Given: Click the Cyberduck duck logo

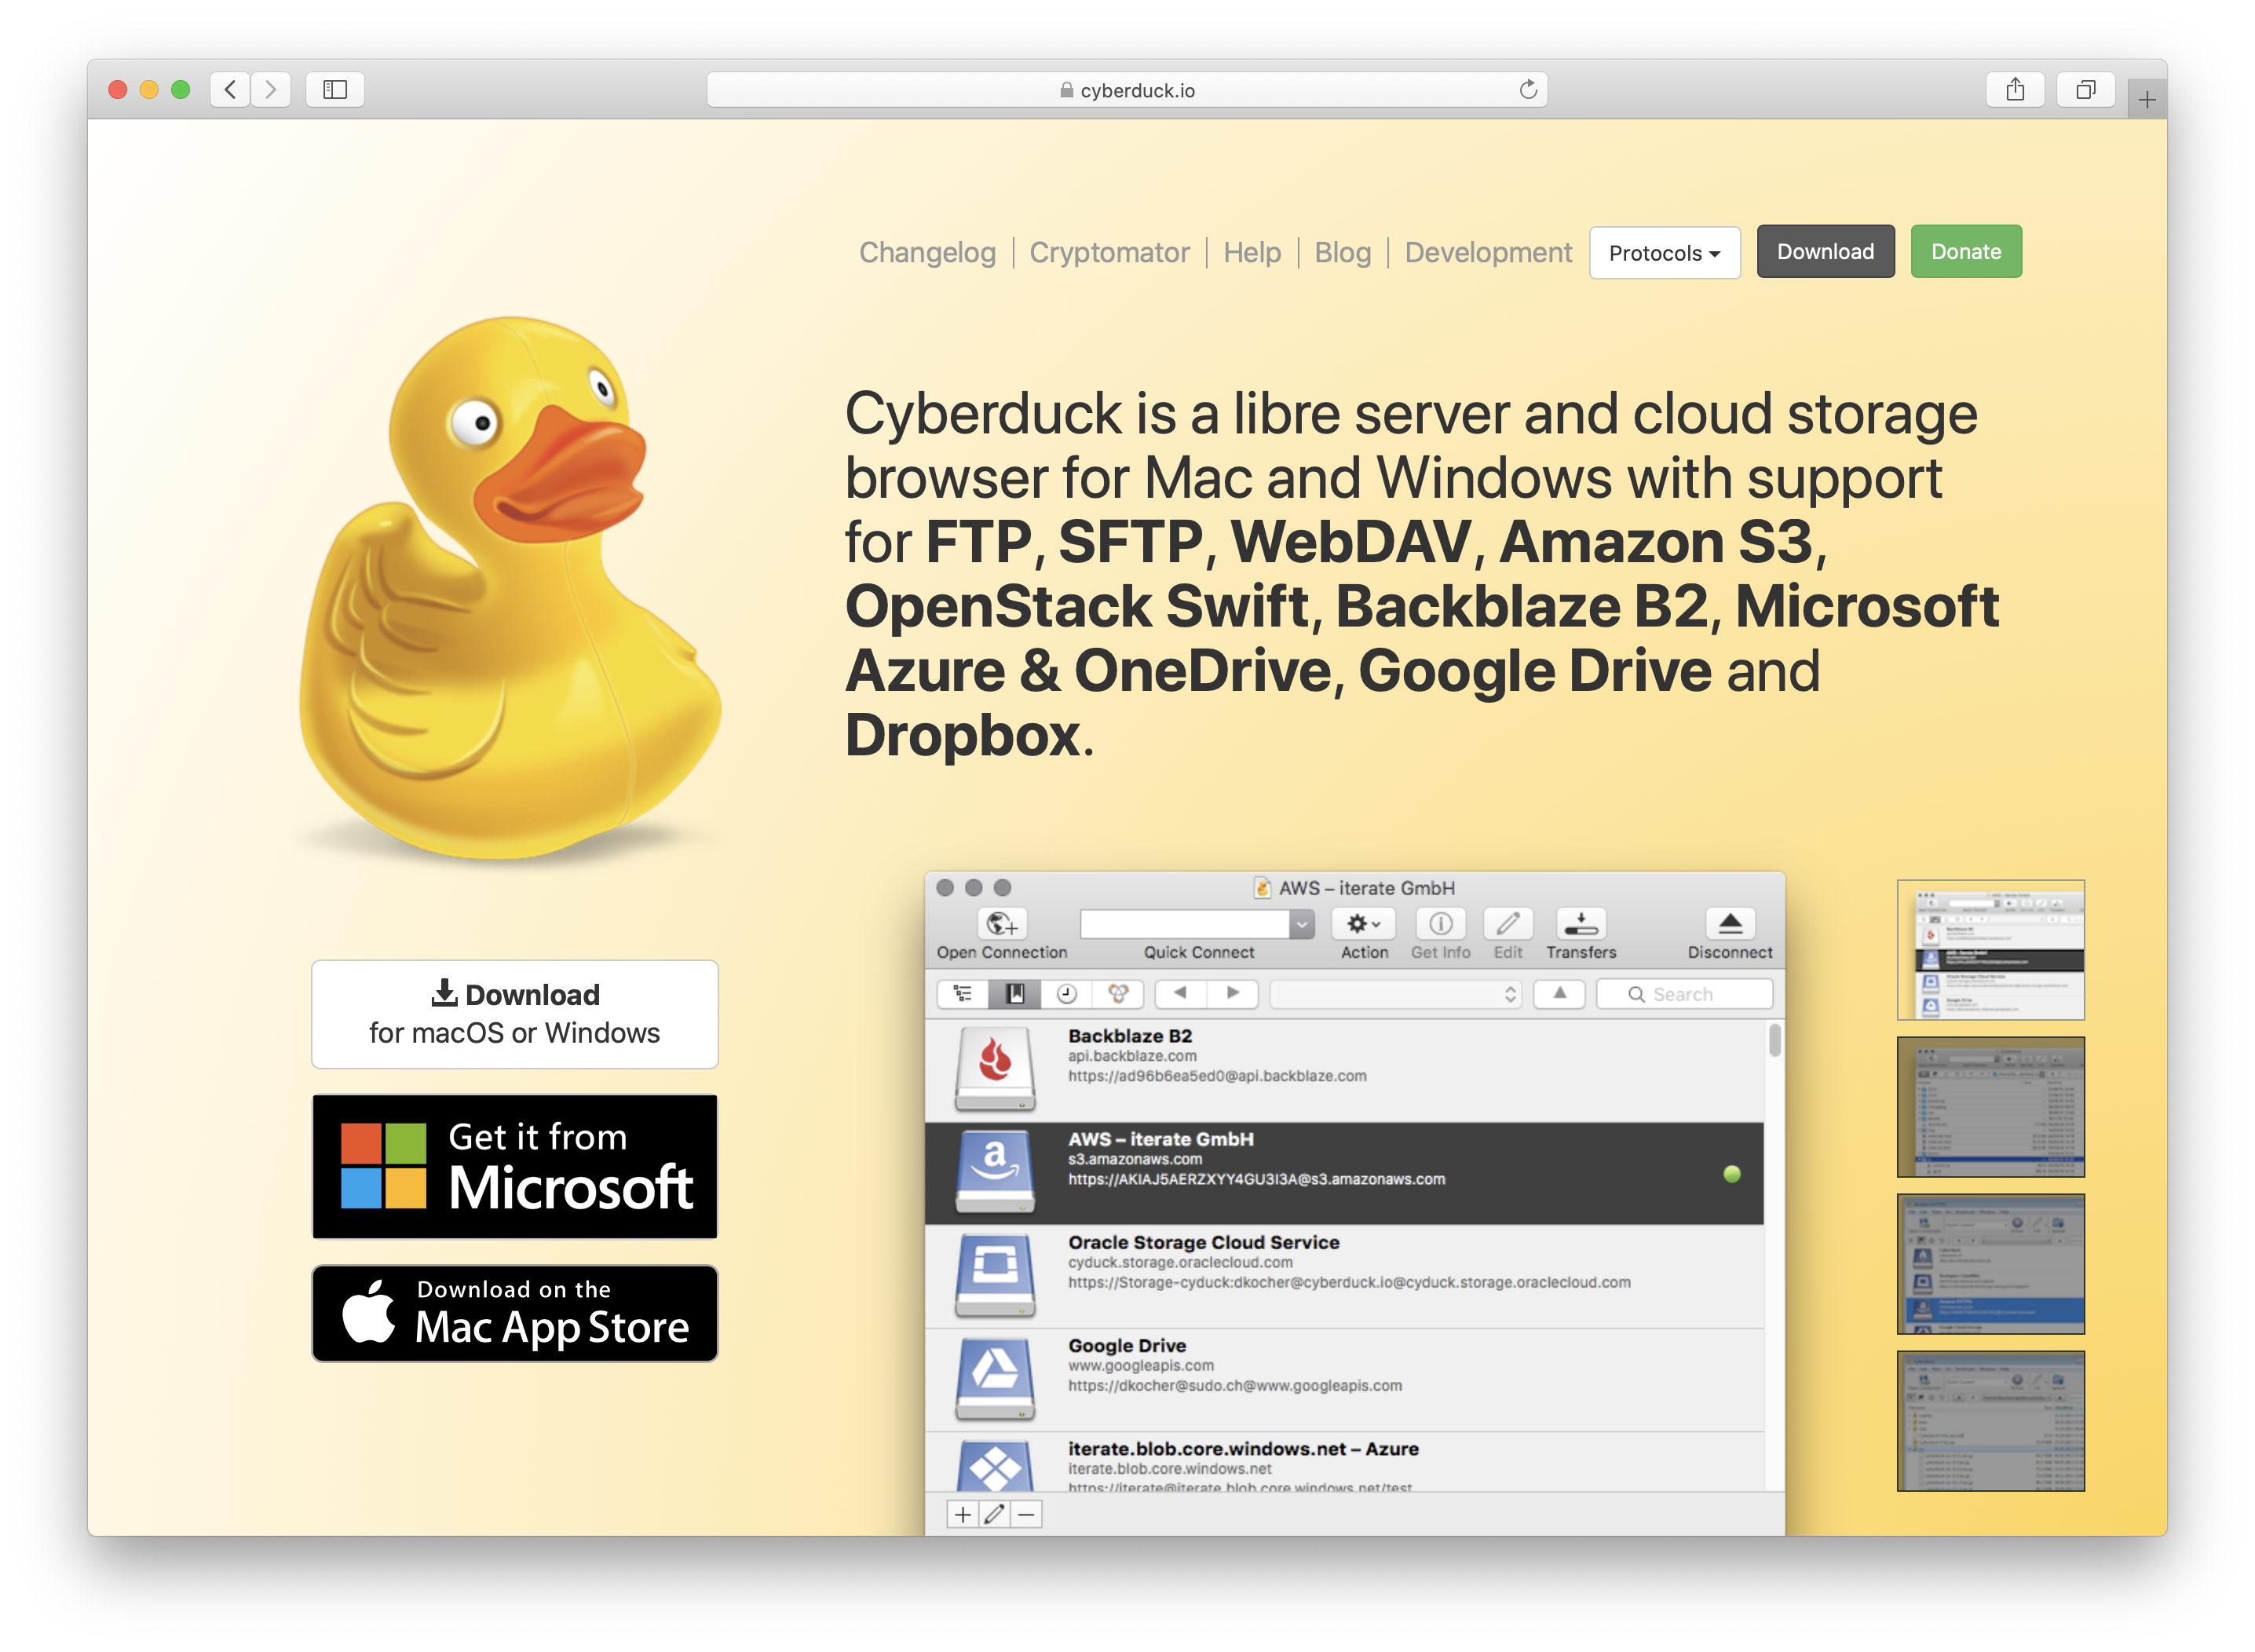Looking at the screenshot, I should tap(510, 590).
